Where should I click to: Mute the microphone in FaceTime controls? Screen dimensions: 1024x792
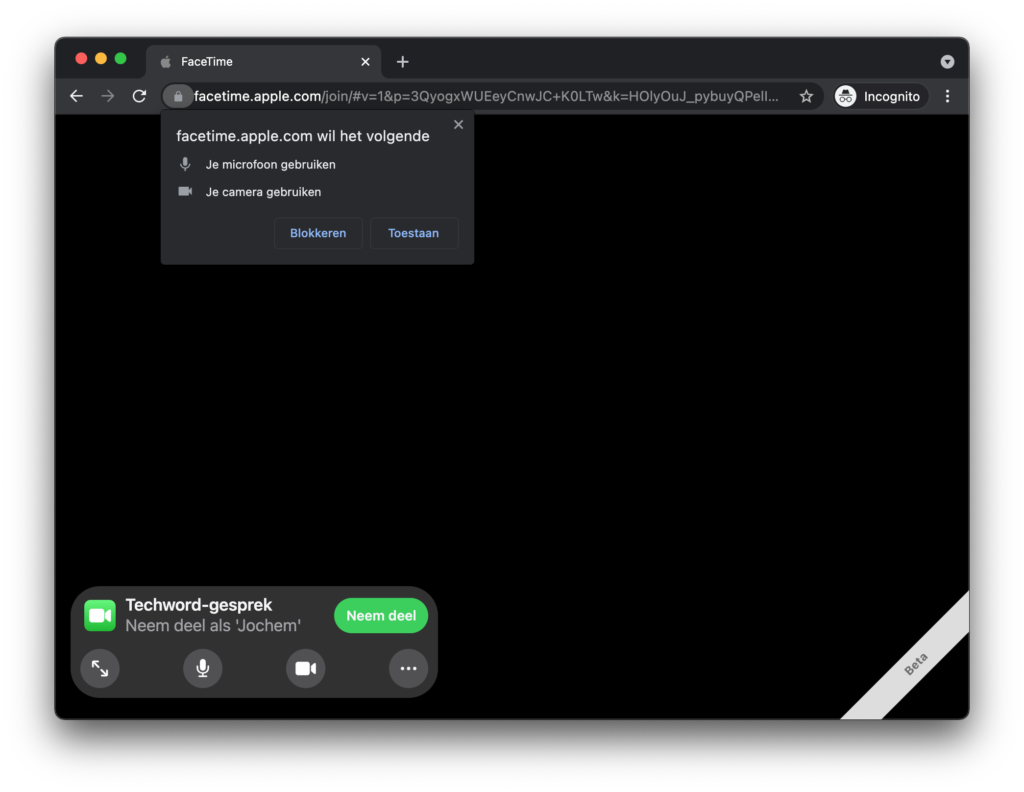click(202, 668)
